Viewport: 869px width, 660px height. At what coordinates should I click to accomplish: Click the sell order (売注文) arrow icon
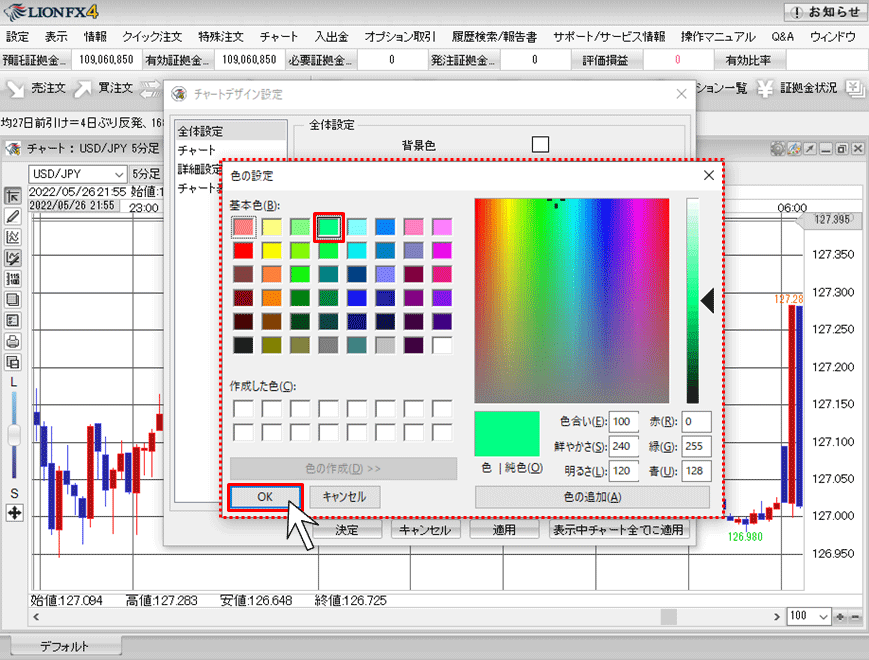click(15, 89)
